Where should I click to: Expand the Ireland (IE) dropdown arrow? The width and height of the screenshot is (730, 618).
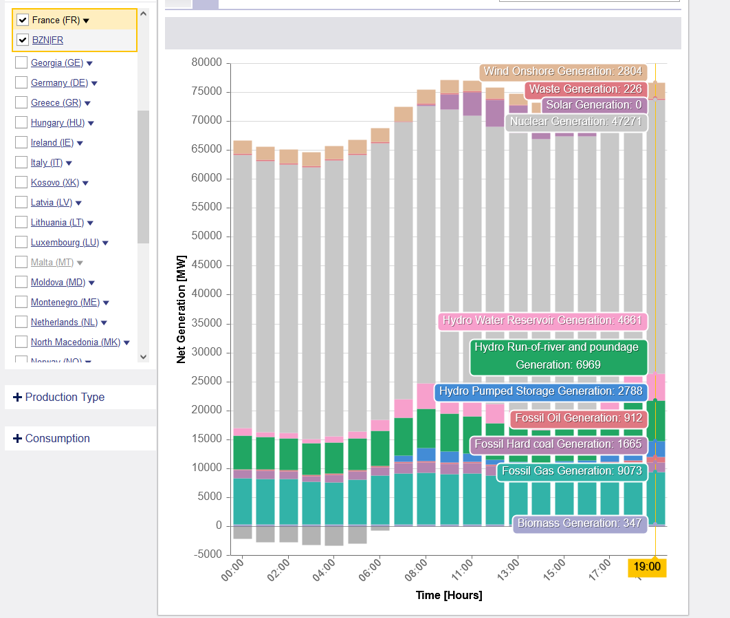point(80,143)
